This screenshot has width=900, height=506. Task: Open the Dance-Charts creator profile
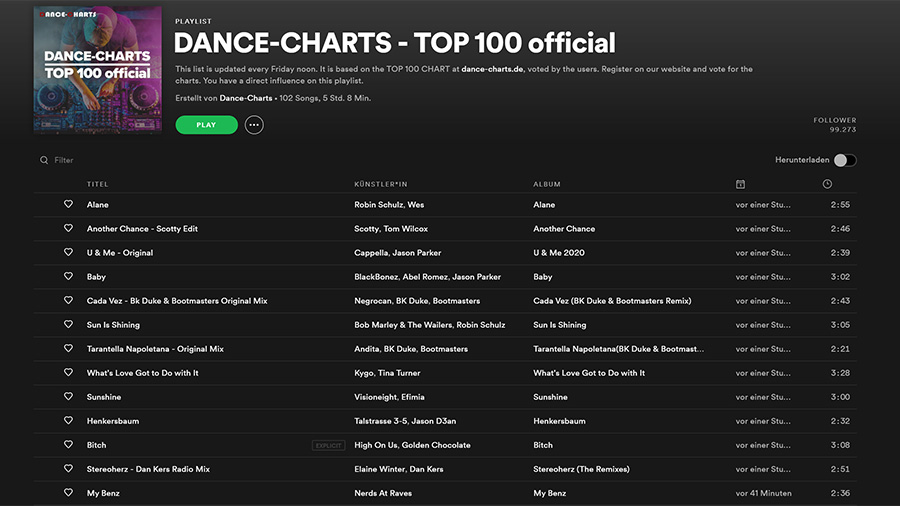coord(246,98)
